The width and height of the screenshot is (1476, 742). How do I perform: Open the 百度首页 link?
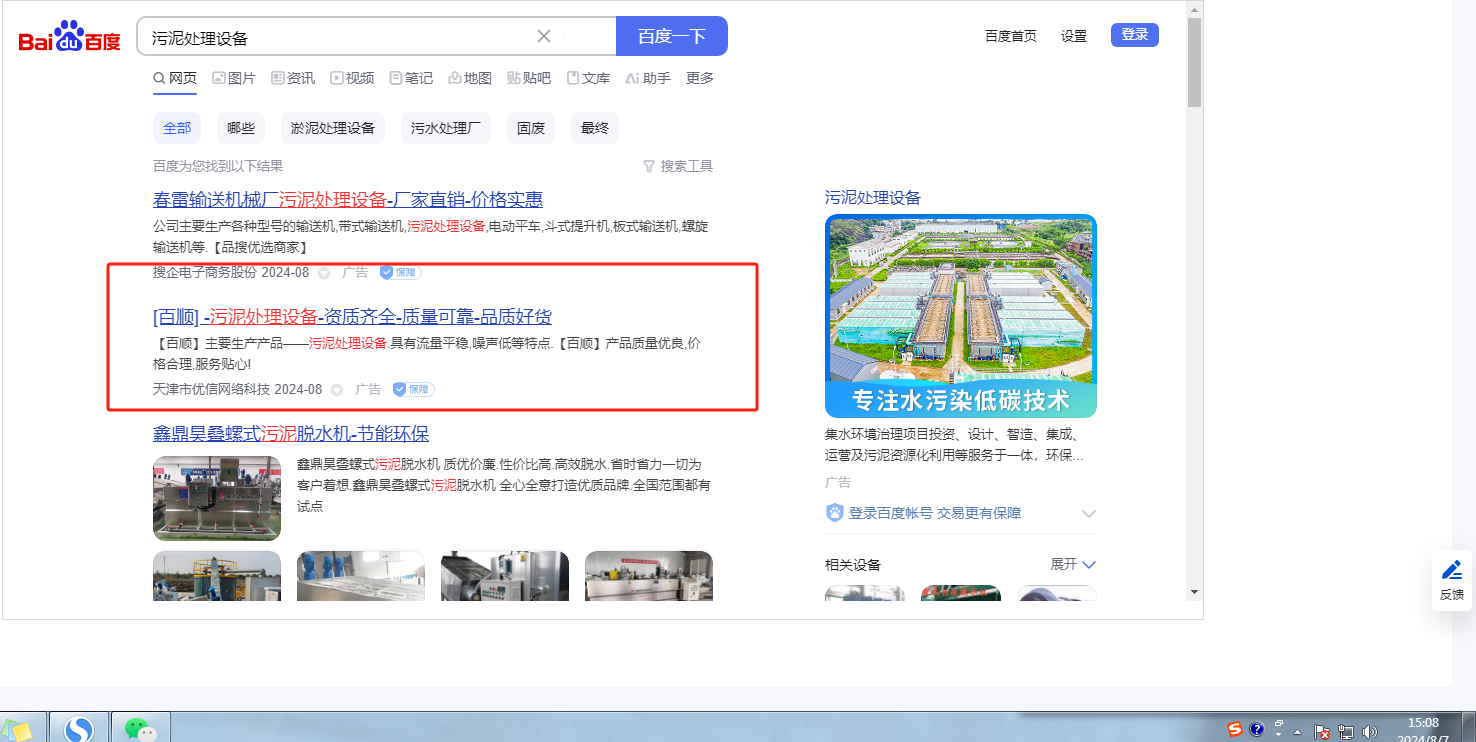(1011, 36)
